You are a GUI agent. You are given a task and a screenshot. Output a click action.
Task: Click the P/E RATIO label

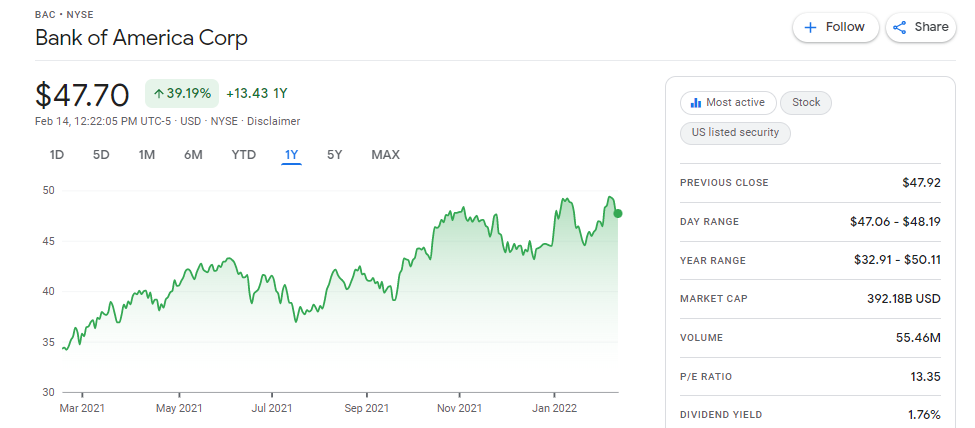coord(706,376)
